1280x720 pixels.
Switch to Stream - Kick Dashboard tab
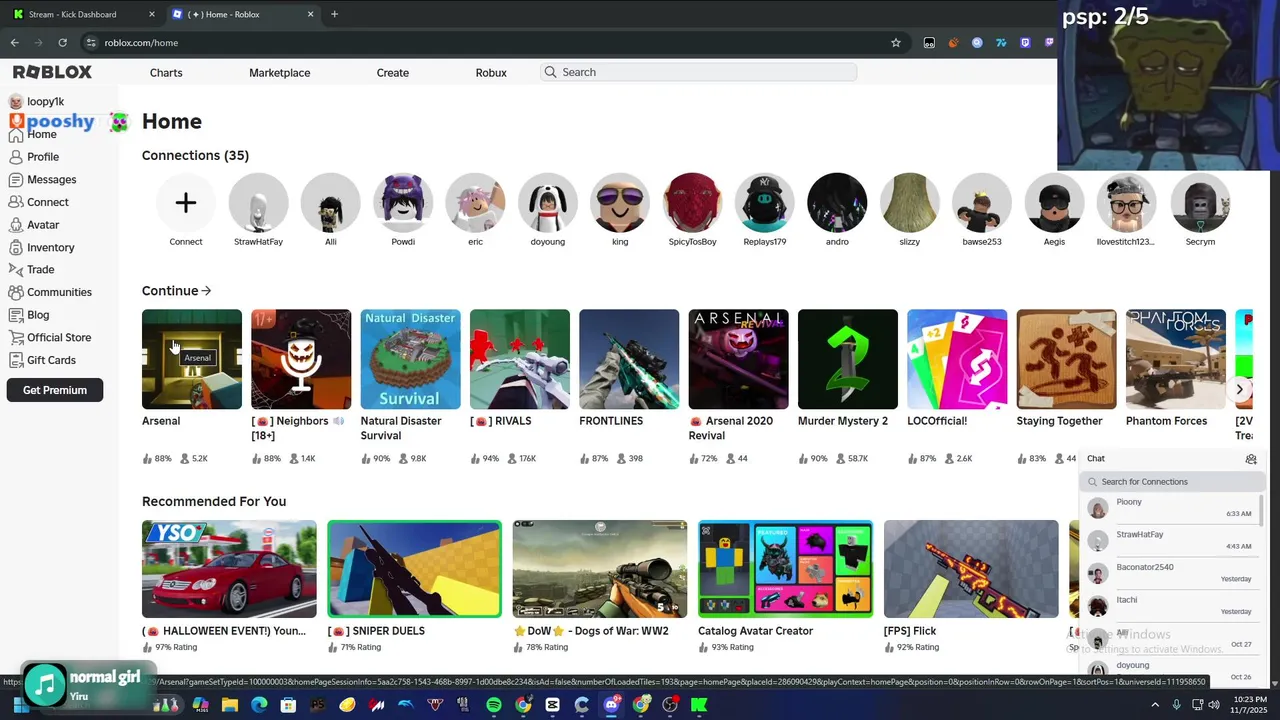(x=84, y=14)
